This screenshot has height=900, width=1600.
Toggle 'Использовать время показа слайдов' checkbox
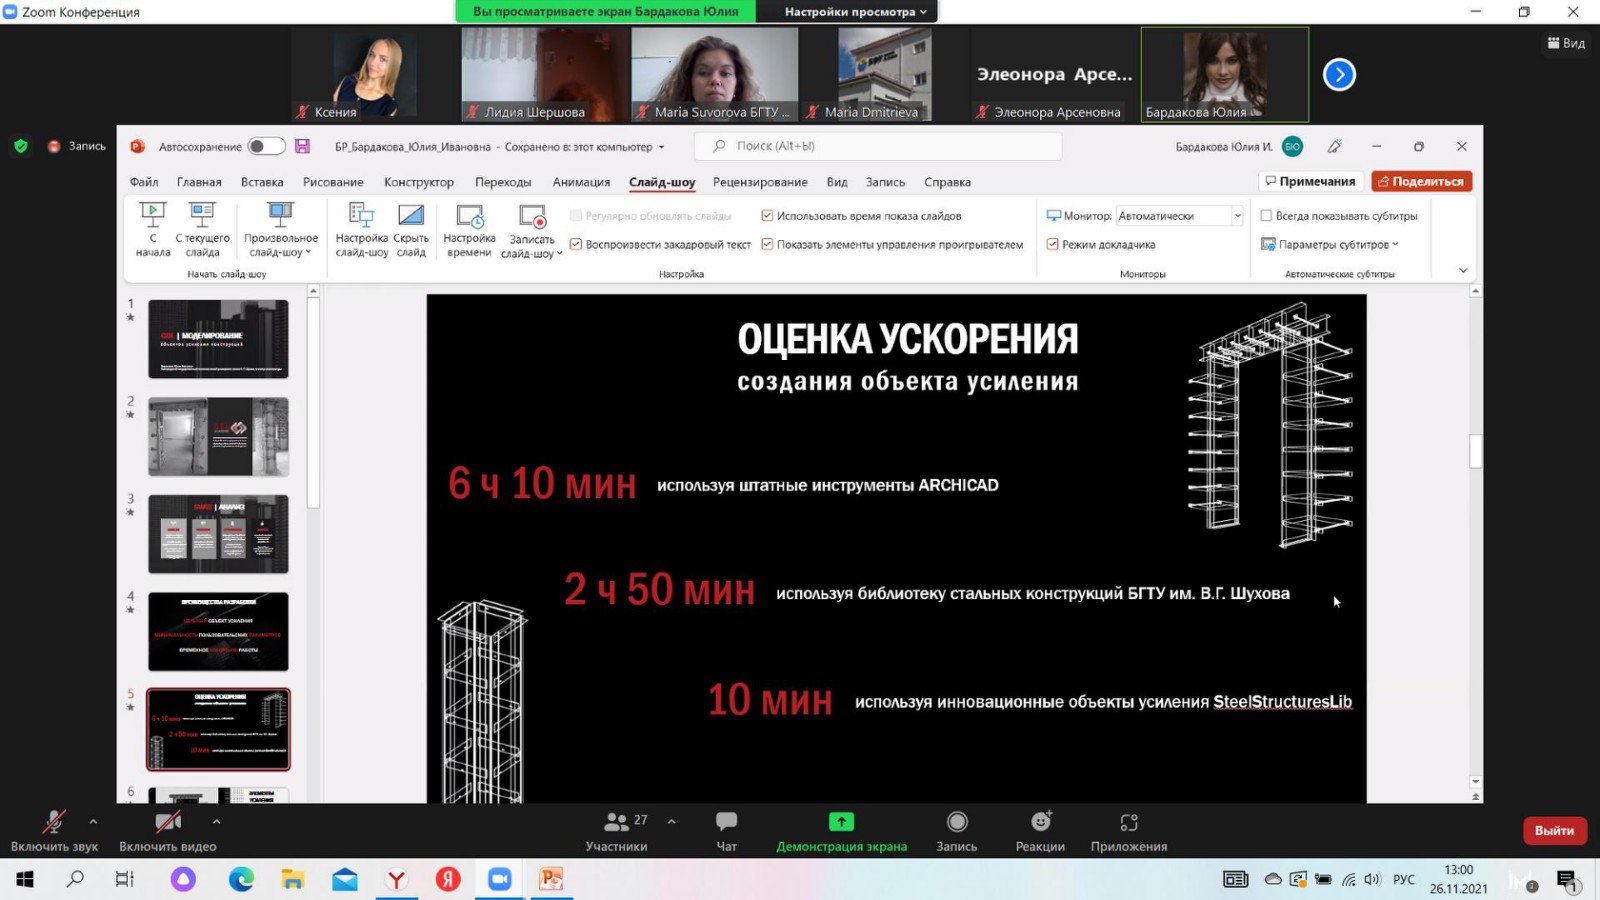767,215
